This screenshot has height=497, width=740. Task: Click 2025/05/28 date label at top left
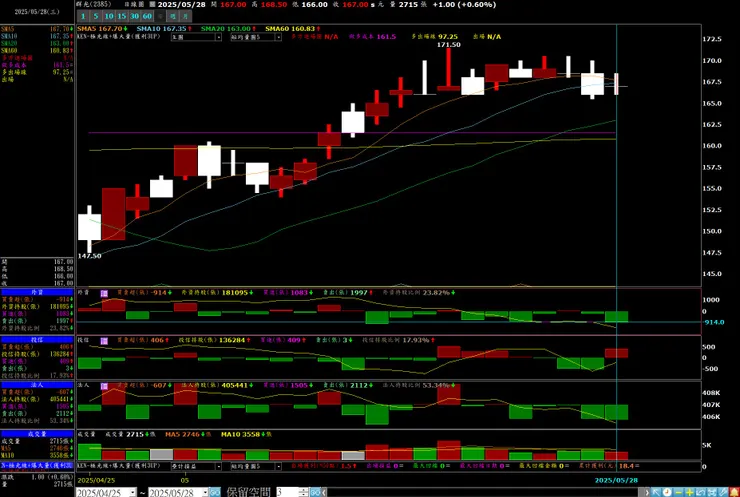(x=37, y=12)
